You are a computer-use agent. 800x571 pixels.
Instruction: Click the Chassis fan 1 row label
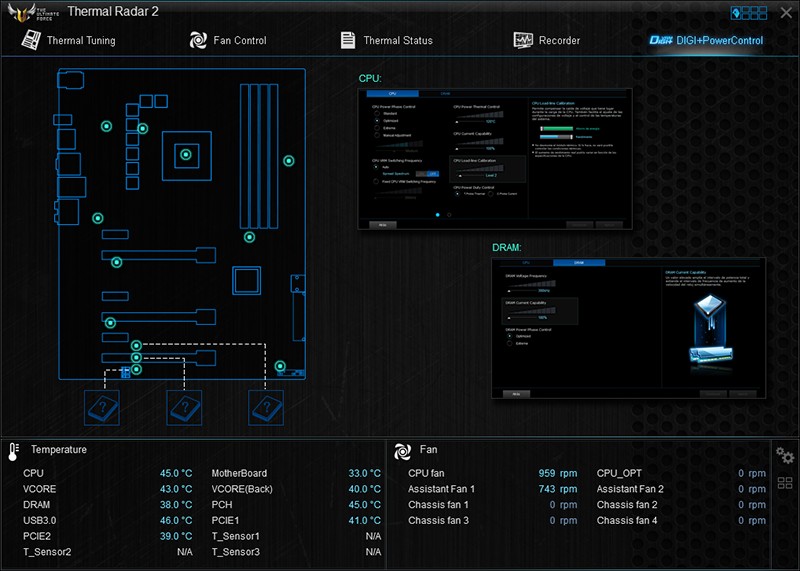click(438, 505)
